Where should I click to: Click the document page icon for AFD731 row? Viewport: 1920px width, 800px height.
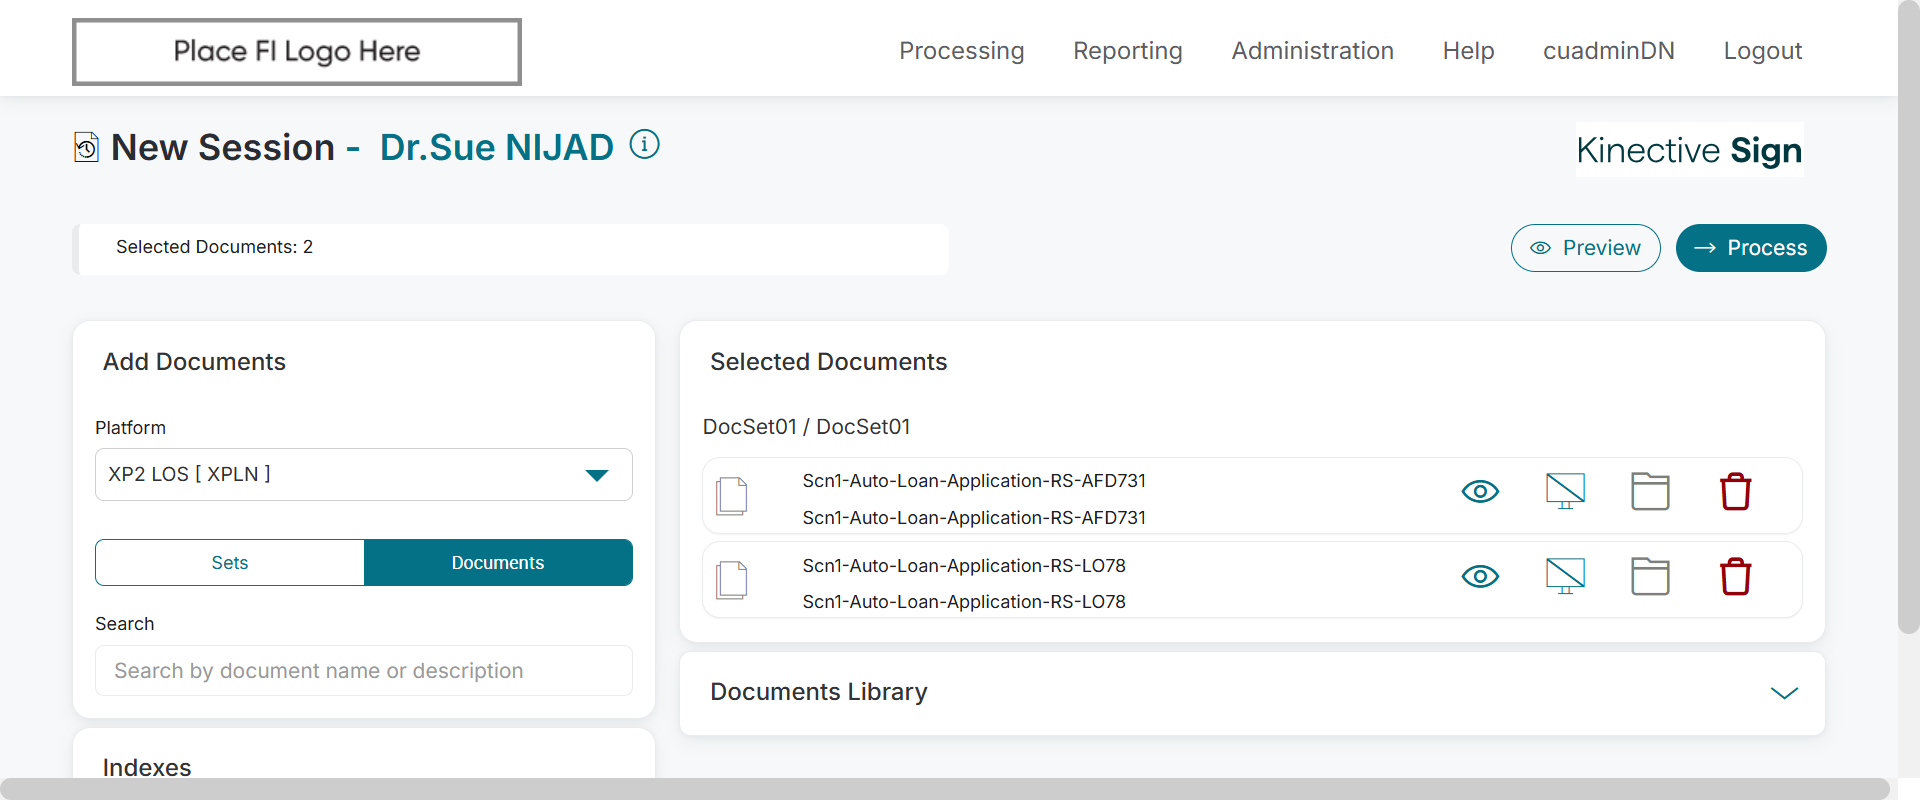tap(732, 496)
